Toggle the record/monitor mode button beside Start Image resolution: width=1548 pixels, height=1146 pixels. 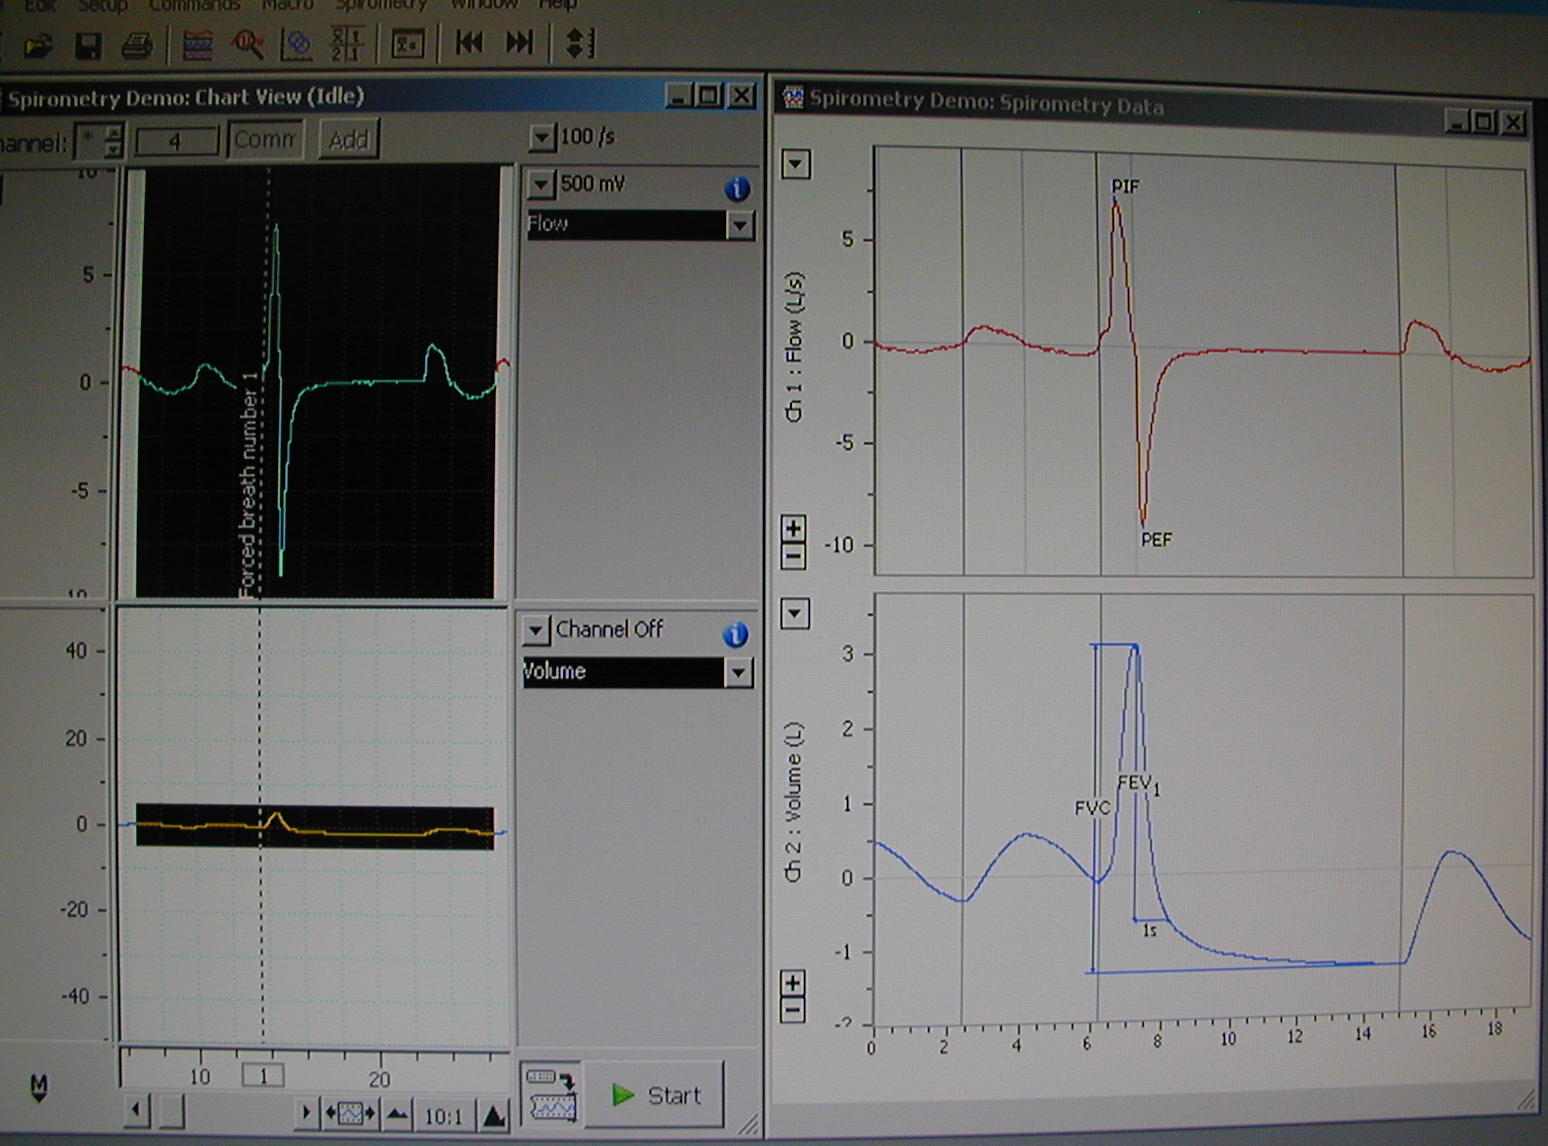pyautogui.click(x=552, y=1095)
